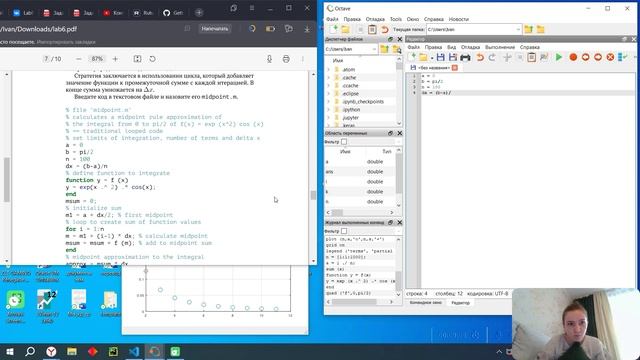Enable filter checkbox in command history panel
This screenshot has width=640, height=360.
(344, 231)
